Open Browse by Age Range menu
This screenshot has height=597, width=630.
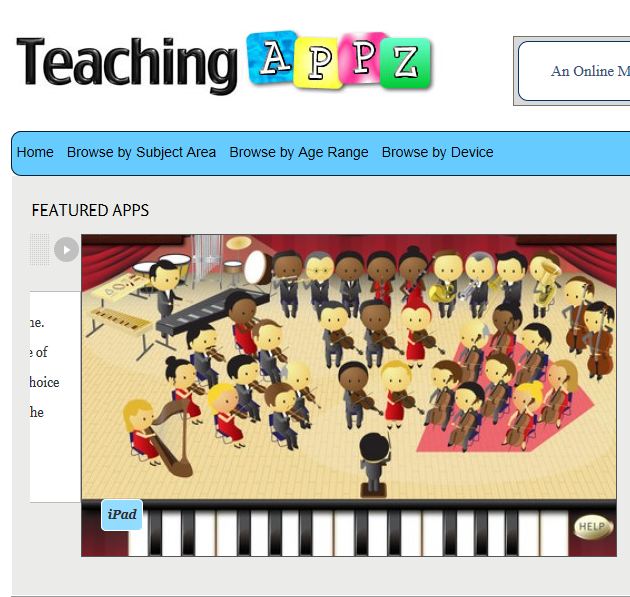[299, 152]
